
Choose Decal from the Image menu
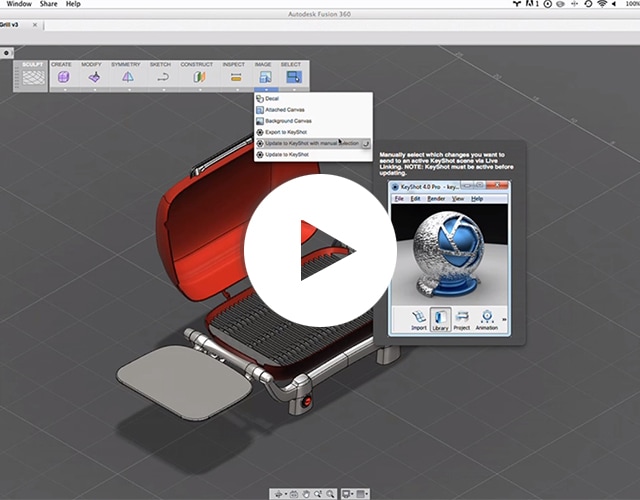pos(313,98)
